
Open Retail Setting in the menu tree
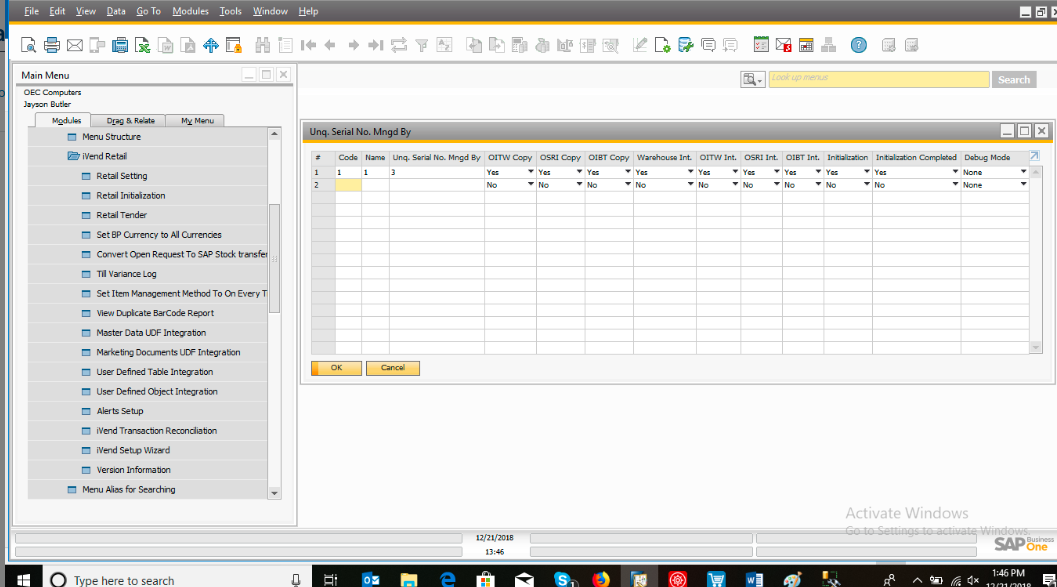point(121,176)
